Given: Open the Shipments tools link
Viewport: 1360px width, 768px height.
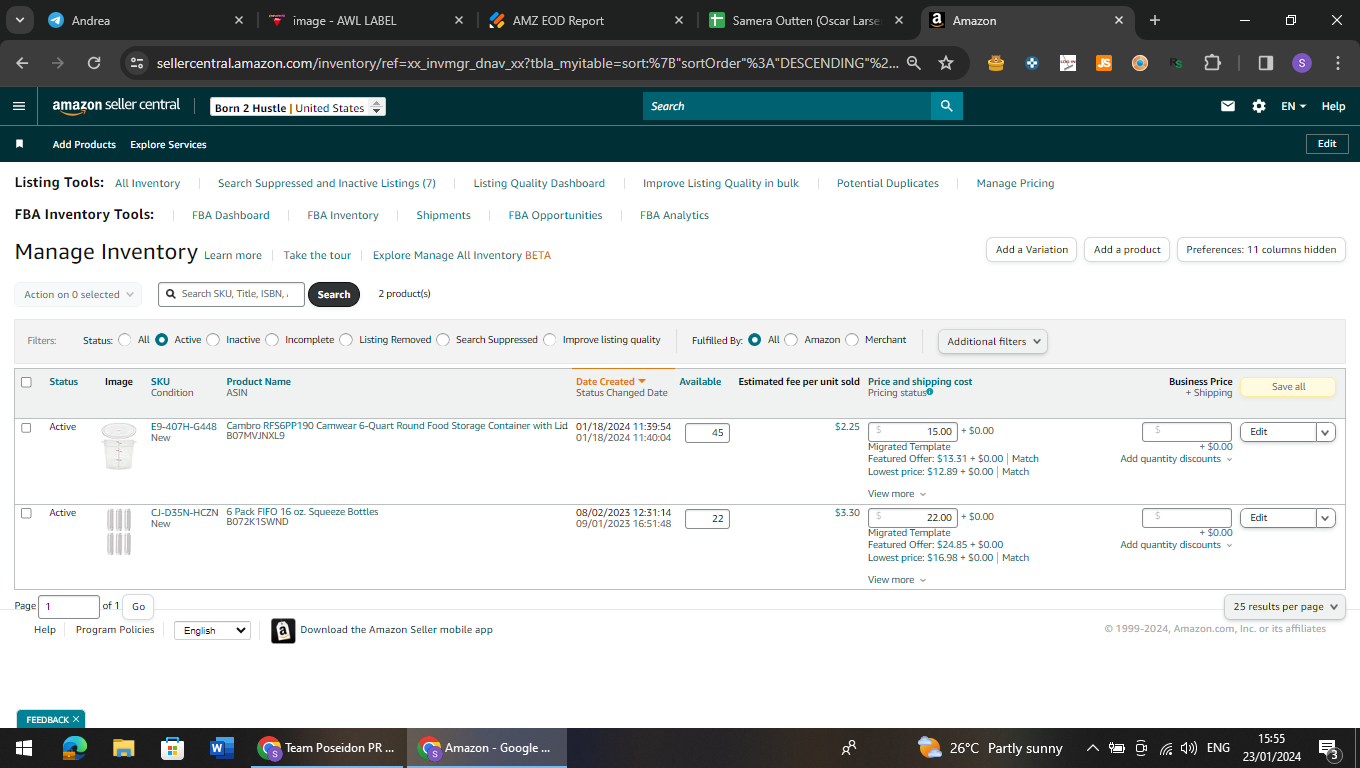Looking at the screenshot, I should 443,215.
